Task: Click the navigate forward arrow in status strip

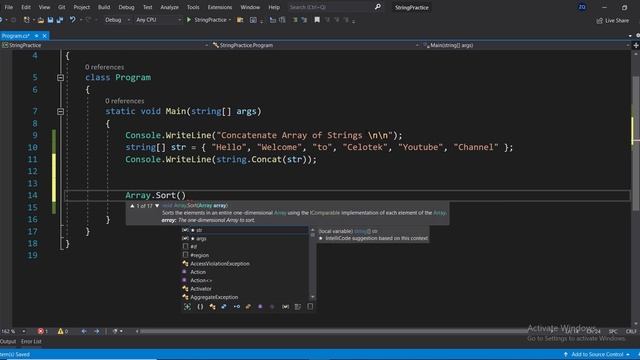Action: coord(97,331)
